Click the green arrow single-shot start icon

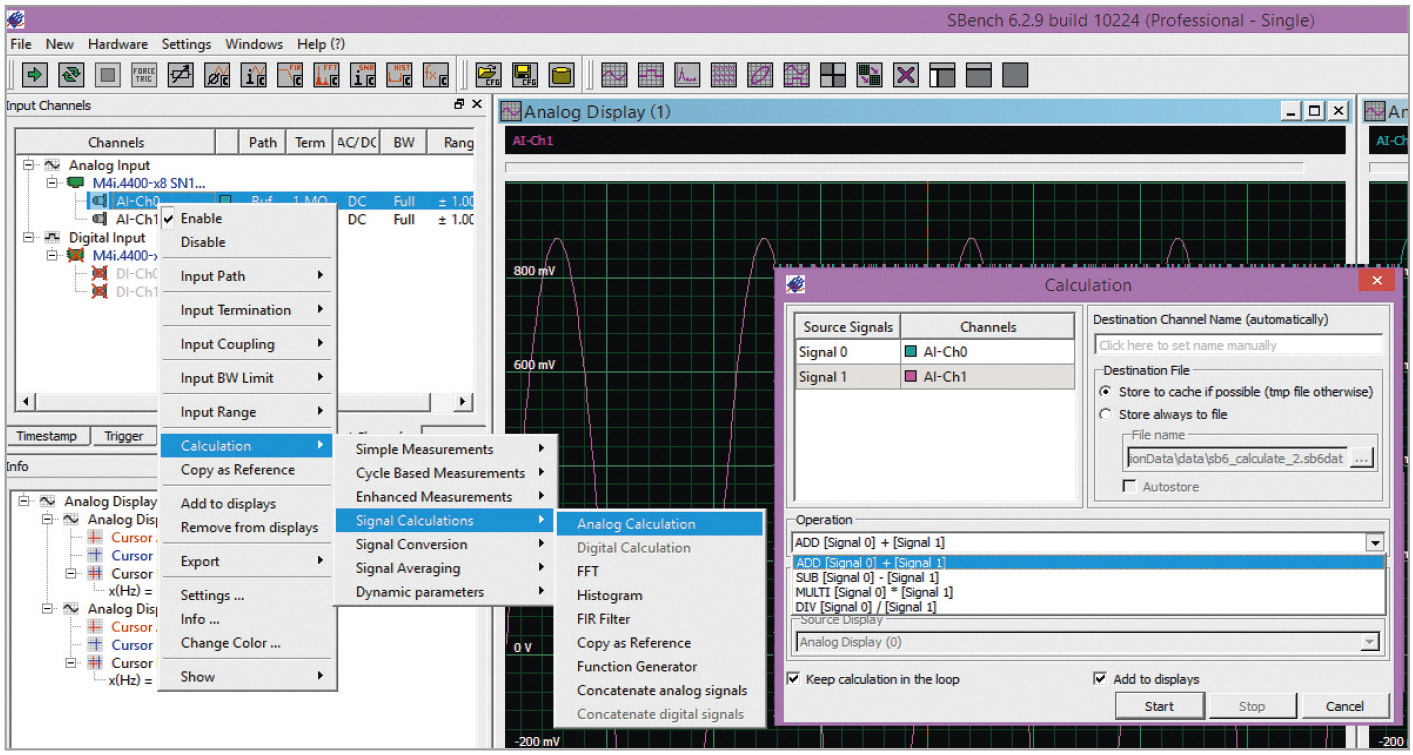click(36, 74)
